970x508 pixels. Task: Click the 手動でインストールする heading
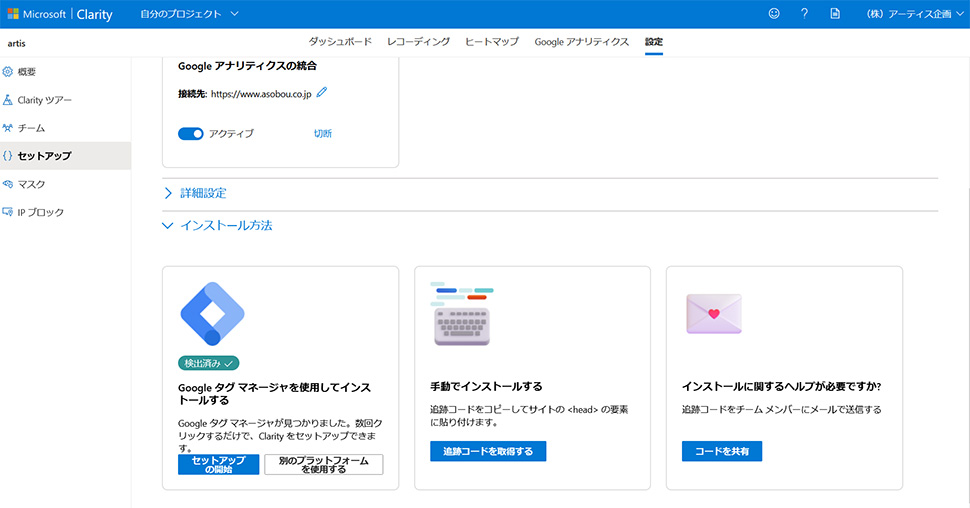click(486, 387)
